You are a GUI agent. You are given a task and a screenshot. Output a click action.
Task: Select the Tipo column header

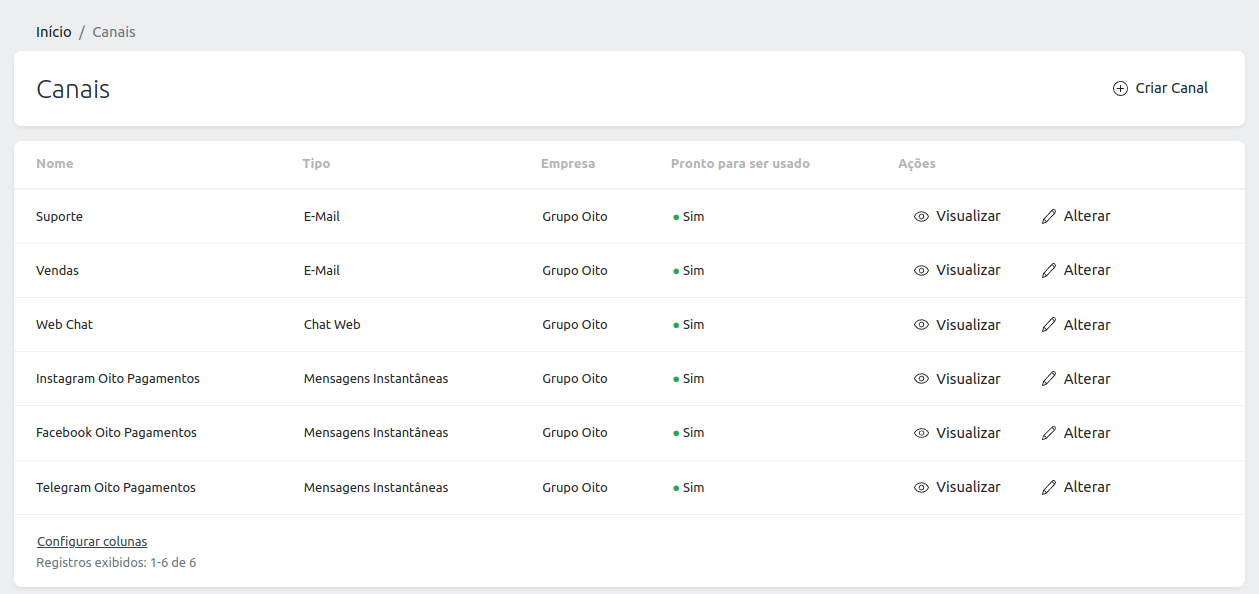[316, 164]
